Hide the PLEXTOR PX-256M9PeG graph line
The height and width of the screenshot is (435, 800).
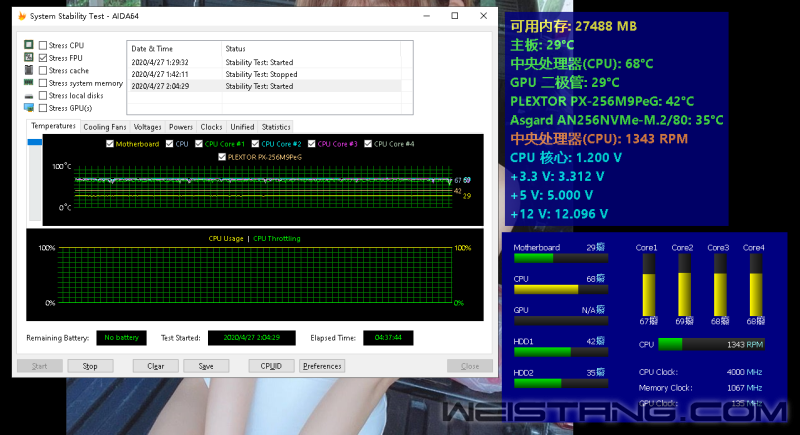pos(221,156)
